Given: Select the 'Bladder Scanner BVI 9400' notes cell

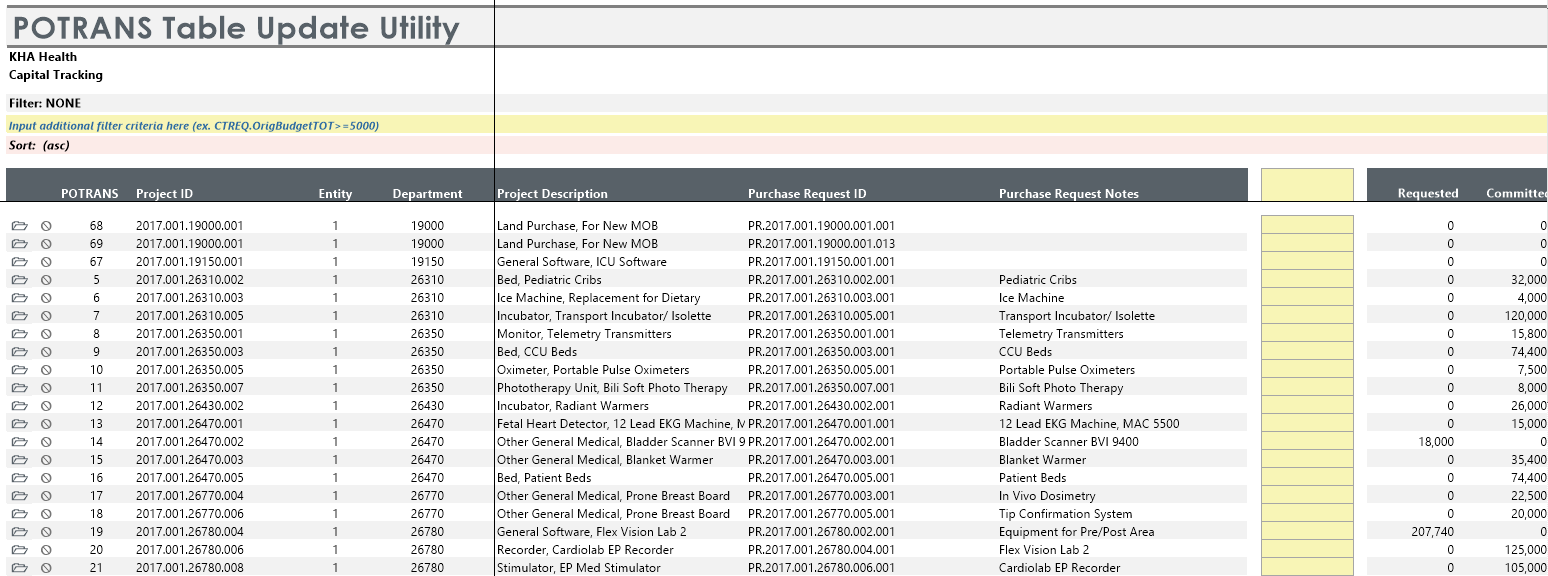Looking at the screenshot, I should coord(1068,442).
